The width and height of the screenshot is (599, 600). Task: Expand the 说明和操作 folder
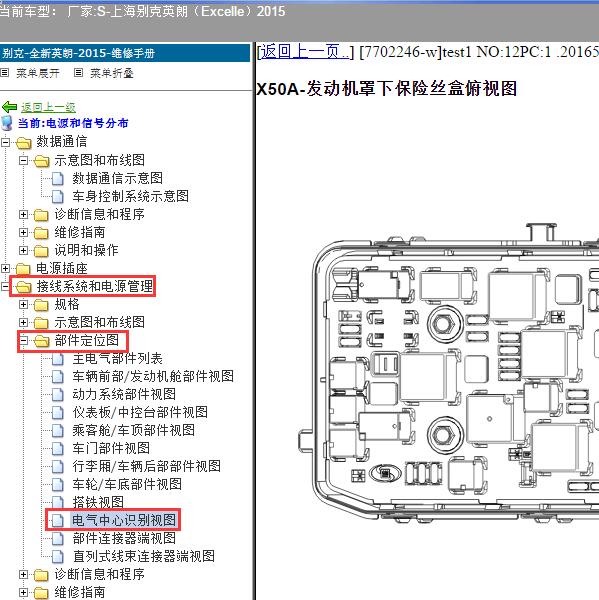tap(23, 250)
